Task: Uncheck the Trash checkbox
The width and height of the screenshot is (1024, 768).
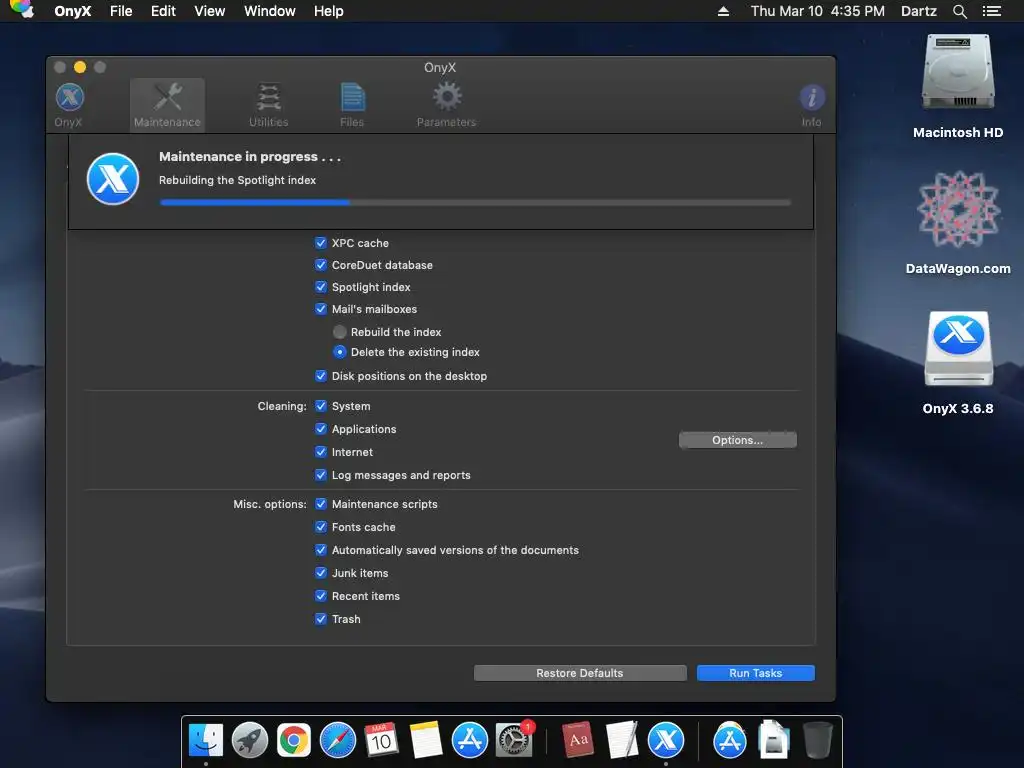Action: coord(321,619)
